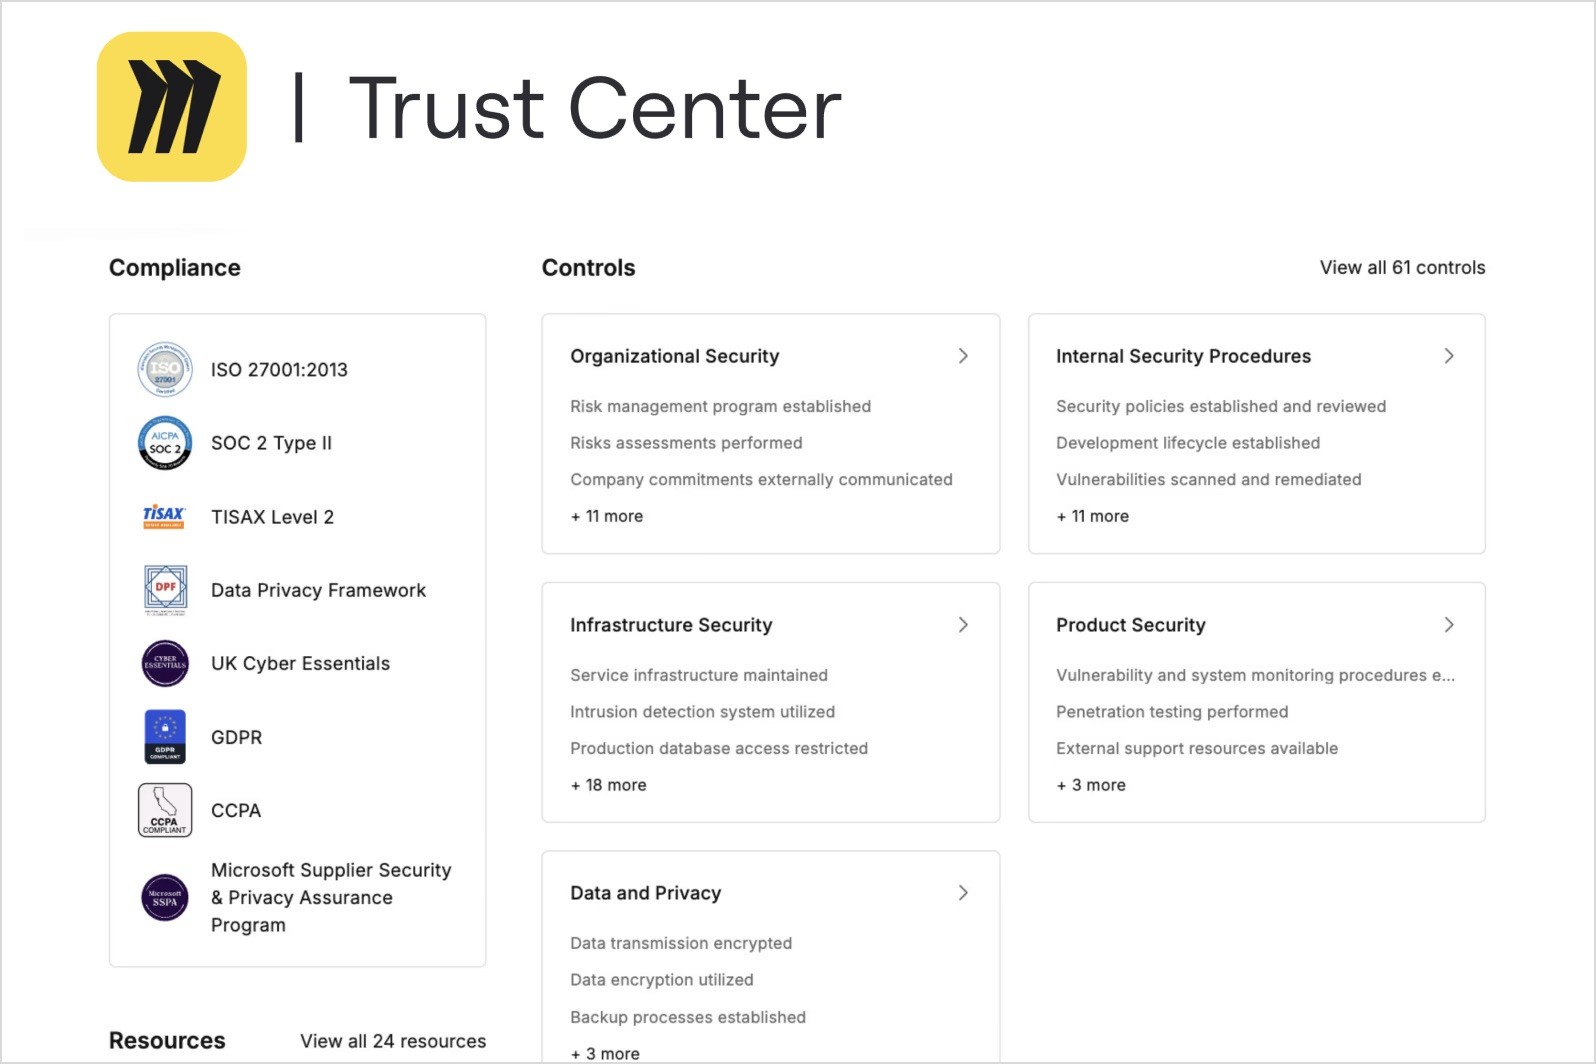Select the UK Cyber Essentials compliance item

click(300, 664)
